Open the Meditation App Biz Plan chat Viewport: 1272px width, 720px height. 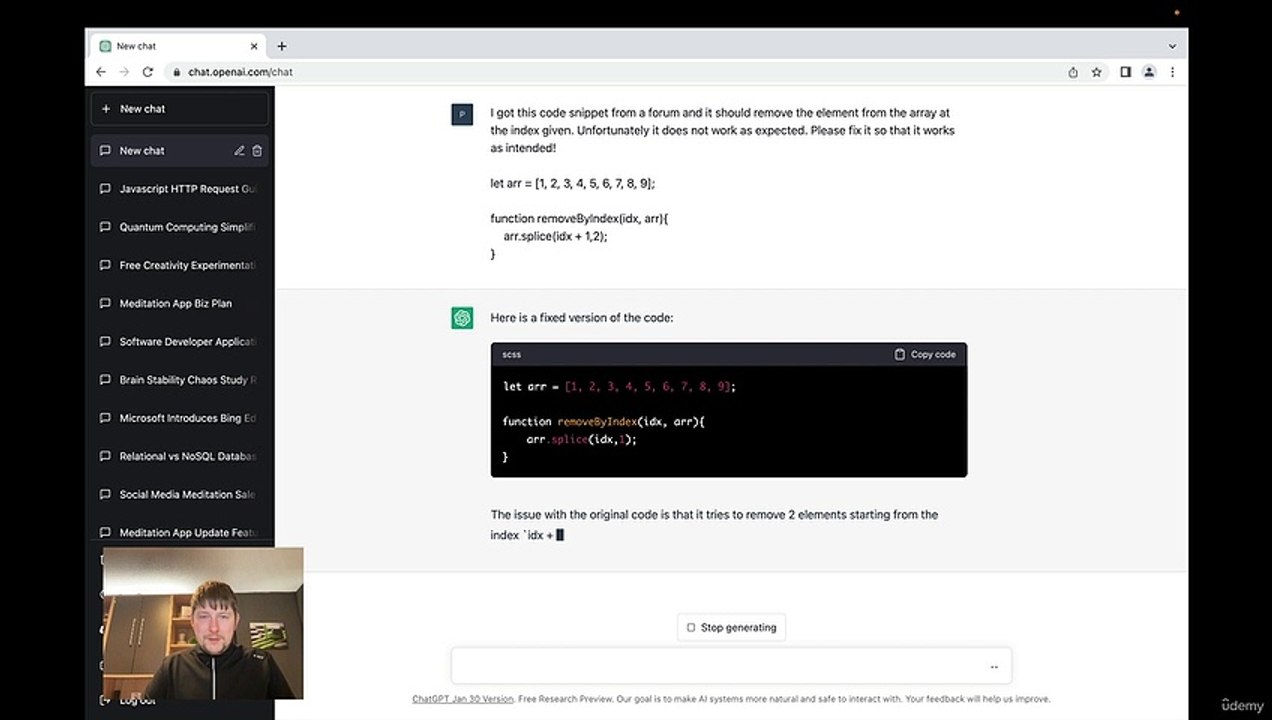coord(180,303)
